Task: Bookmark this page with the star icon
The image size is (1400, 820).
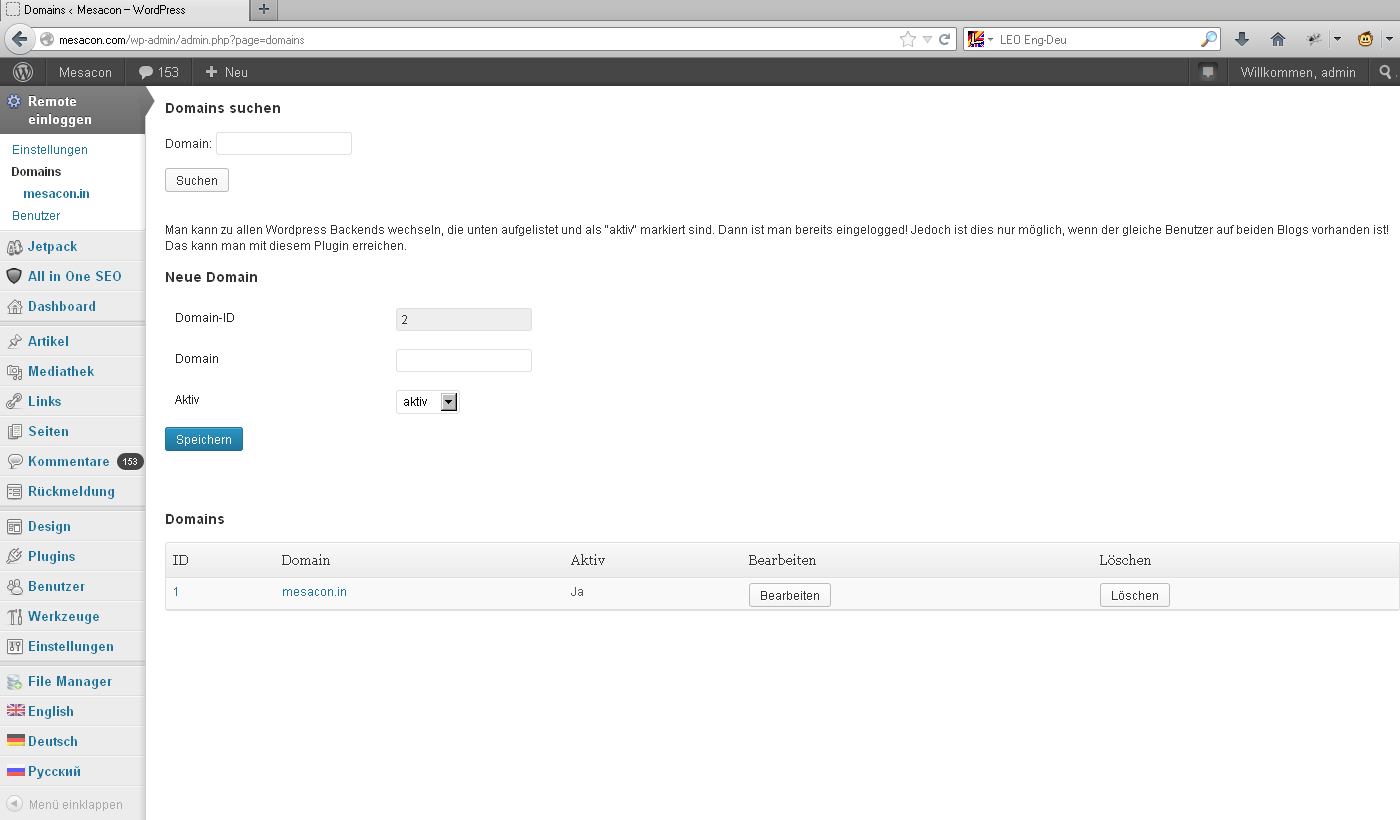Action: click(x=908, y=39)
